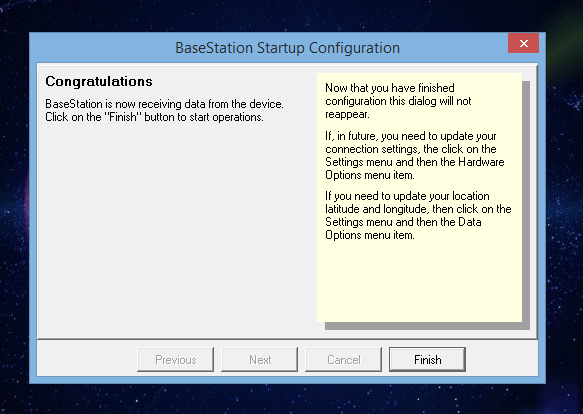The image size is (583, 414).
Task: Click the disabled Next button
Action: pos(259,359)
